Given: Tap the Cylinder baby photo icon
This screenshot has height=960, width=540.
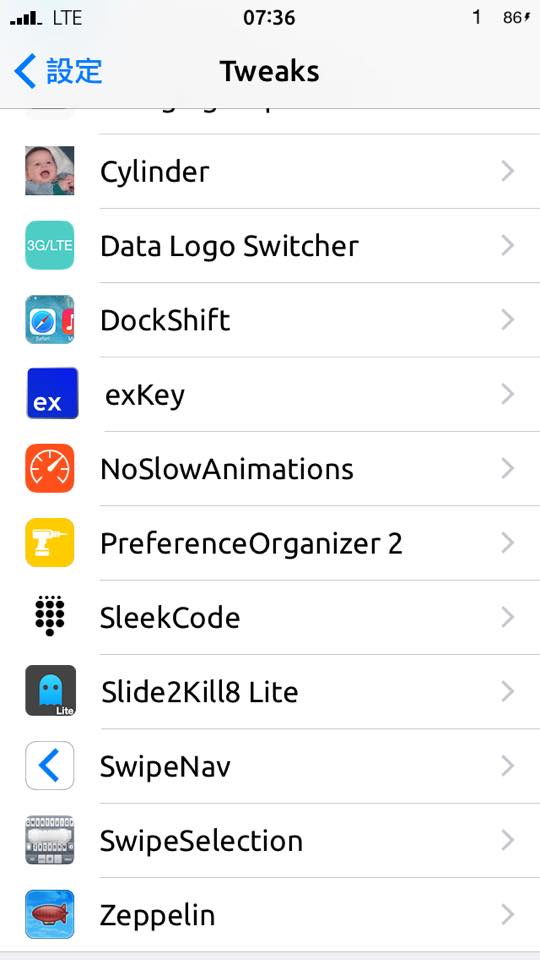Looking at the screenshot, I should (50, 171).
